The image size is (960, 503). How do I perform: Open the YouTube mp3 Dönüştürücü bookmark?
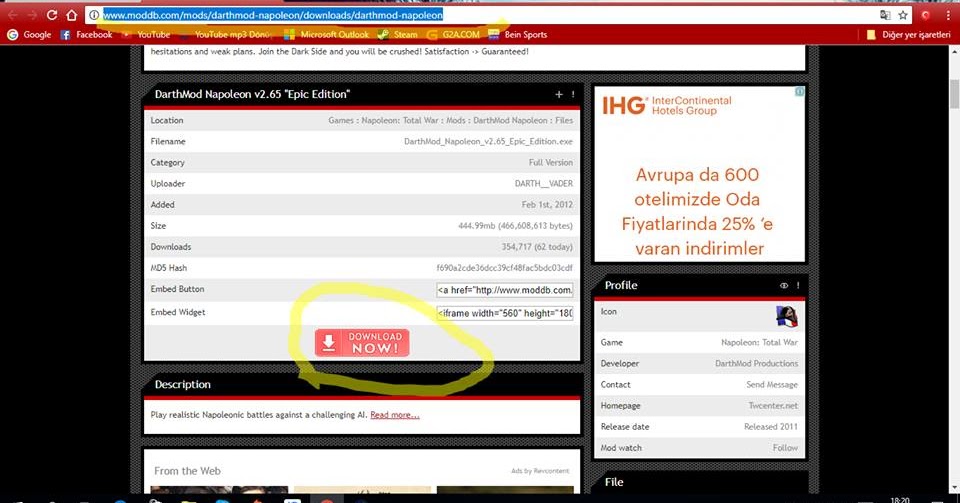(x=225, y=35)
